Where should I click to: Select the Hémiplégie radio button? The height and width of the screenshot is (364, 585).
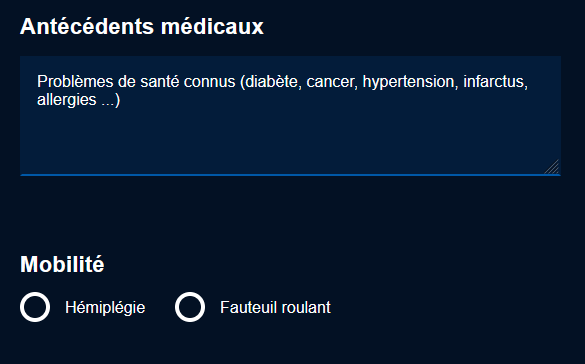tap(35, 307)
